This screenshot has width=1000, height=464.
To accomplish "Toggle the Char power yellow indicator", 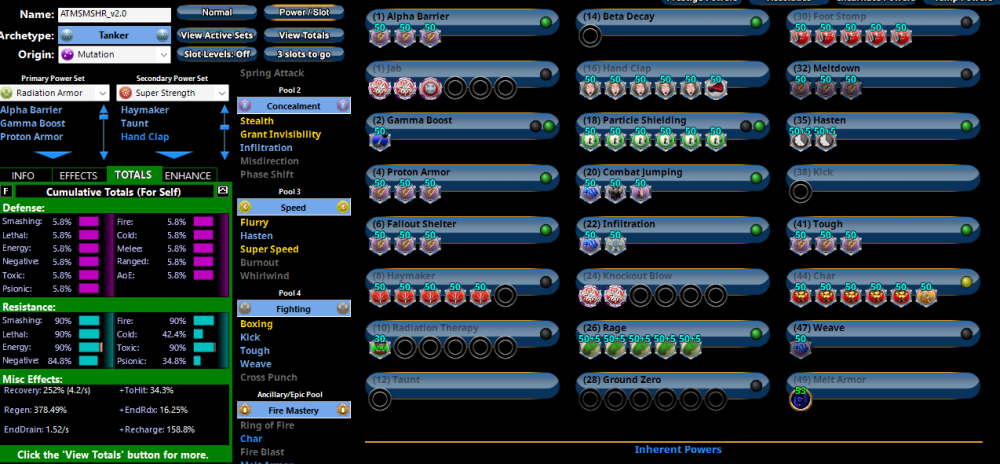I will click(964, 281).
